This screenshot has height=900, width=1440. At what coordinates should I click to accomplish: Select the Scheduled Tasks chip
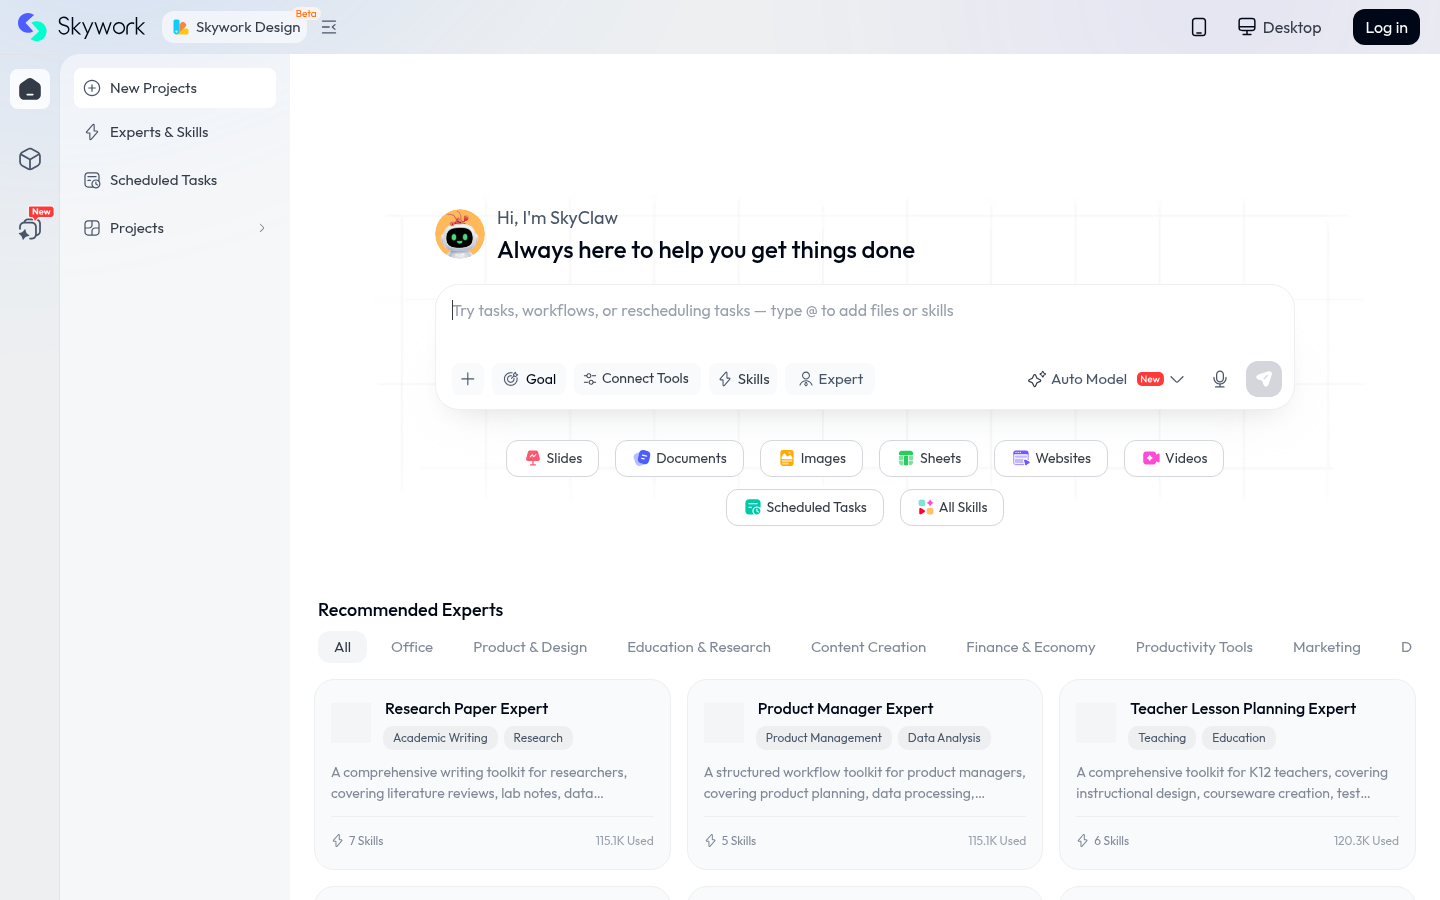pyautogui.click(x=805, y=507)
